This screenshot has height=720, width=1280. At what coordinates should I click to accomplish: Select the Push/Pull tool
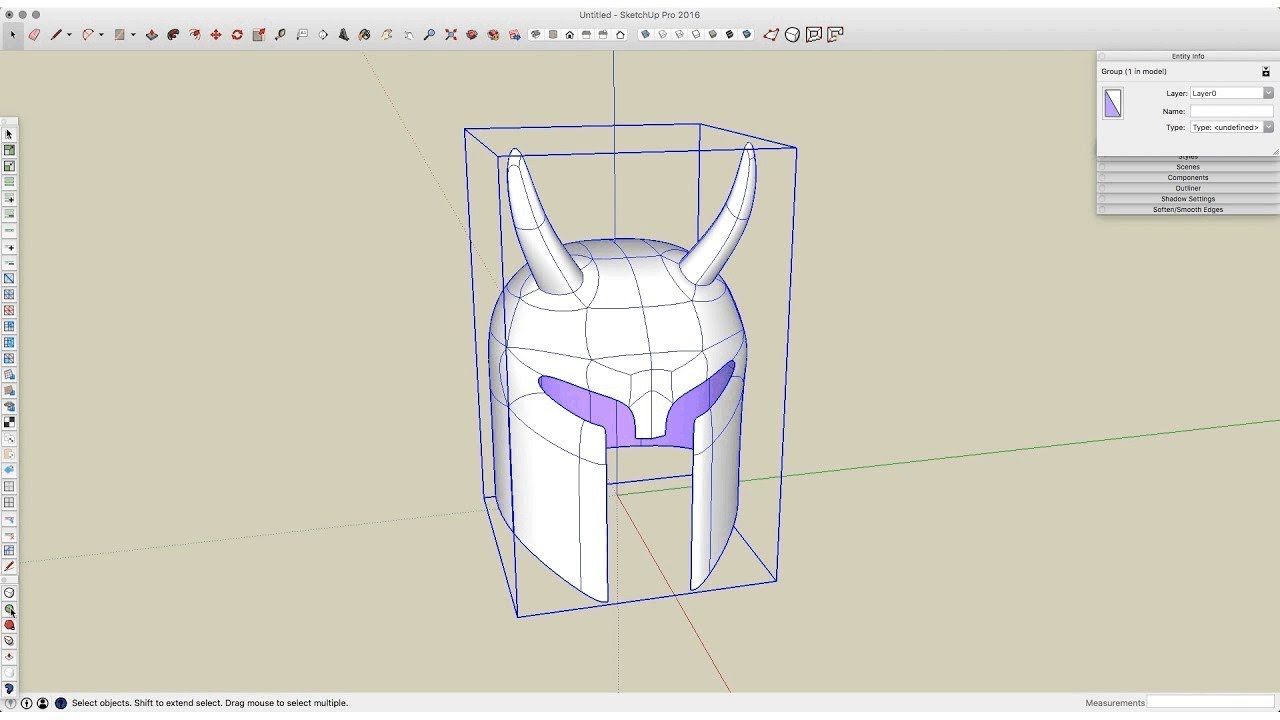pos(152,34)
